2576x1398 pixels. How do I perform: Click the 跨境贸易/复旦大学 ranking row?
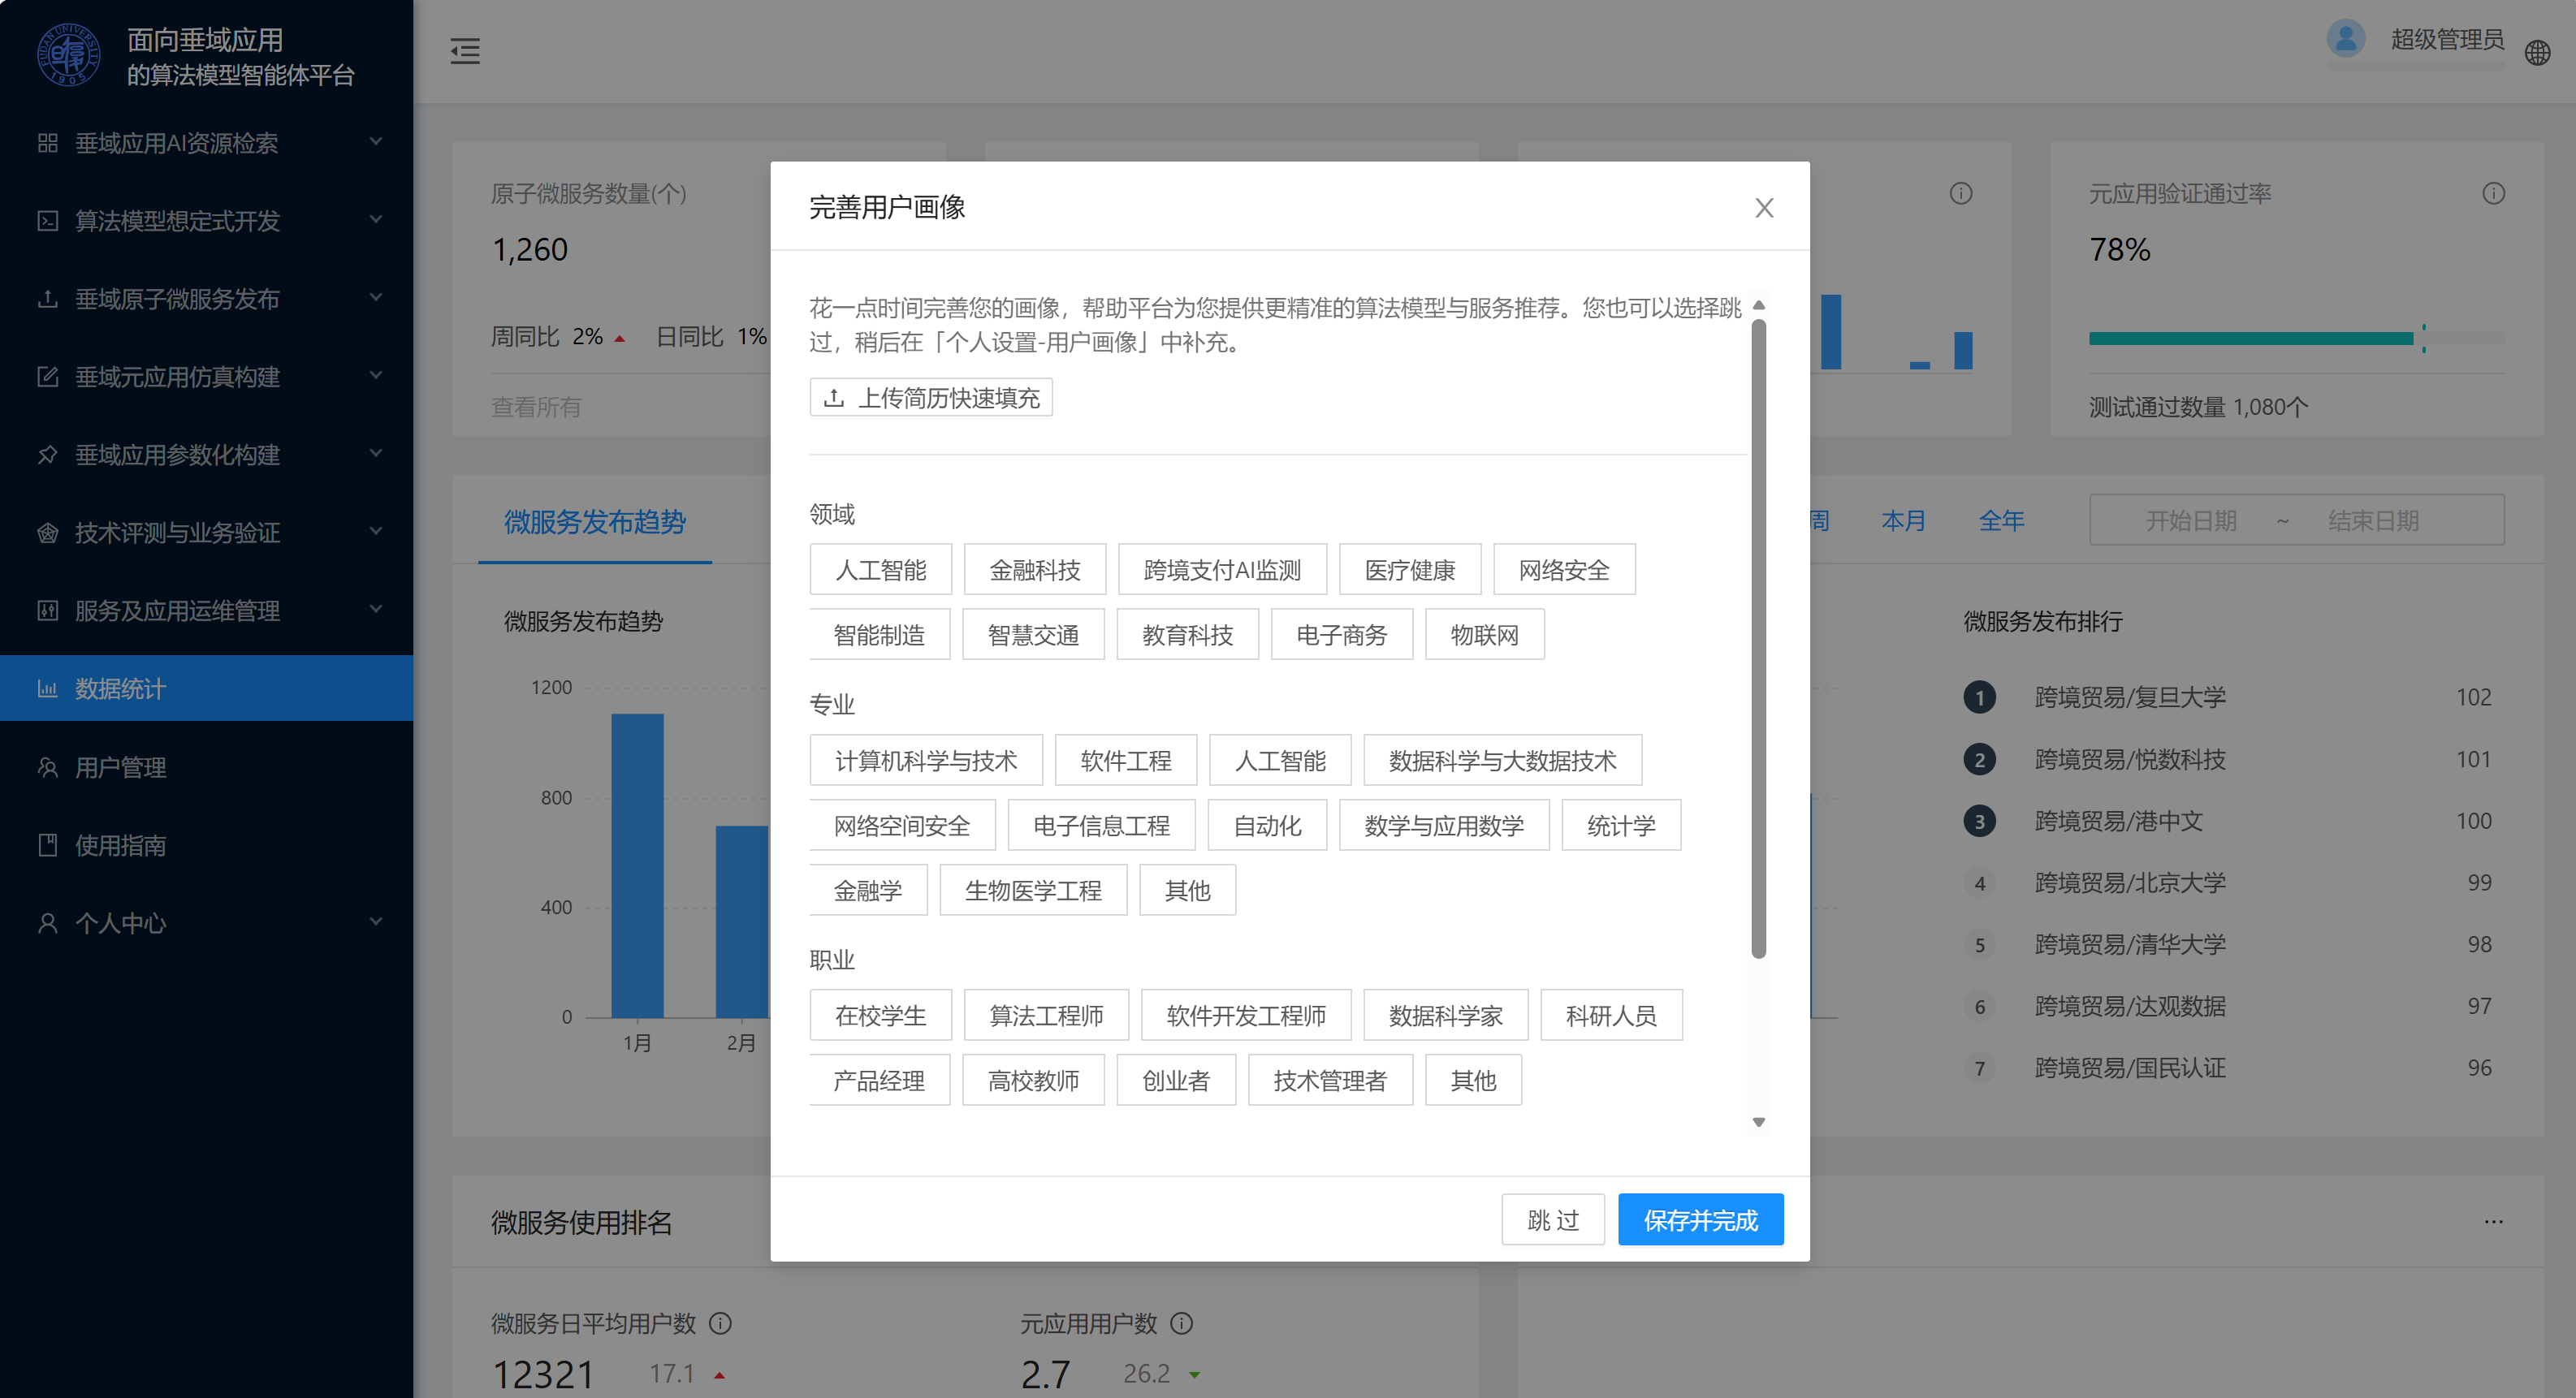[2229, 697]
